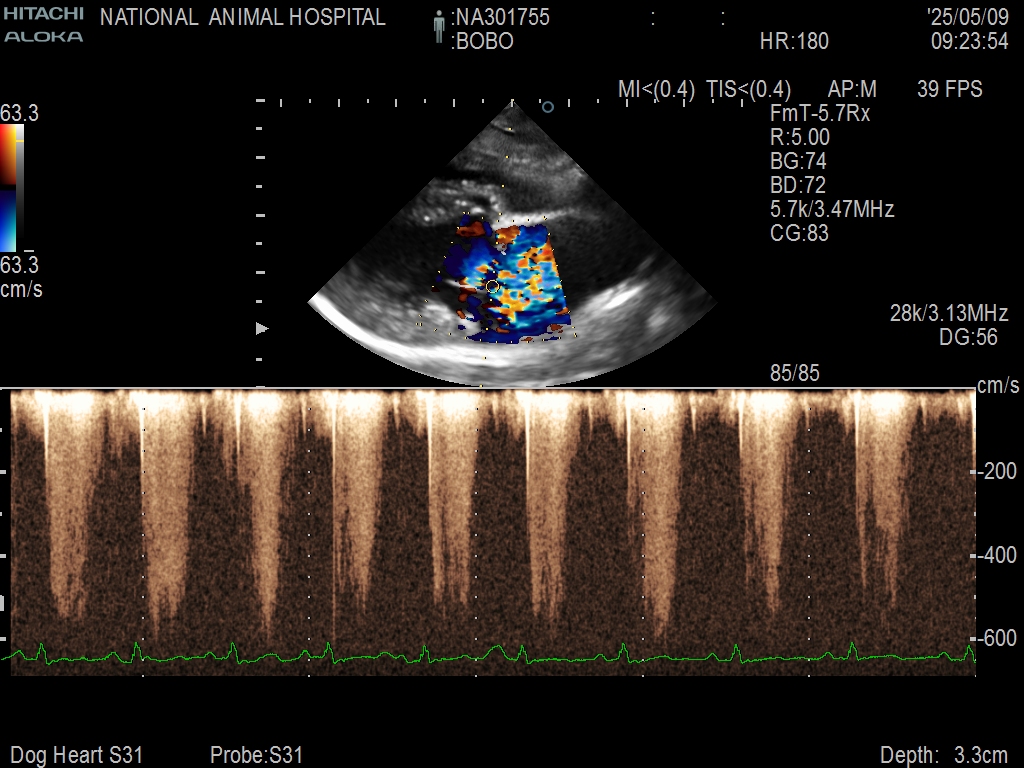1024x768 pixels.
Task: Click the focus position triangle marker
Action: (263, 328)
